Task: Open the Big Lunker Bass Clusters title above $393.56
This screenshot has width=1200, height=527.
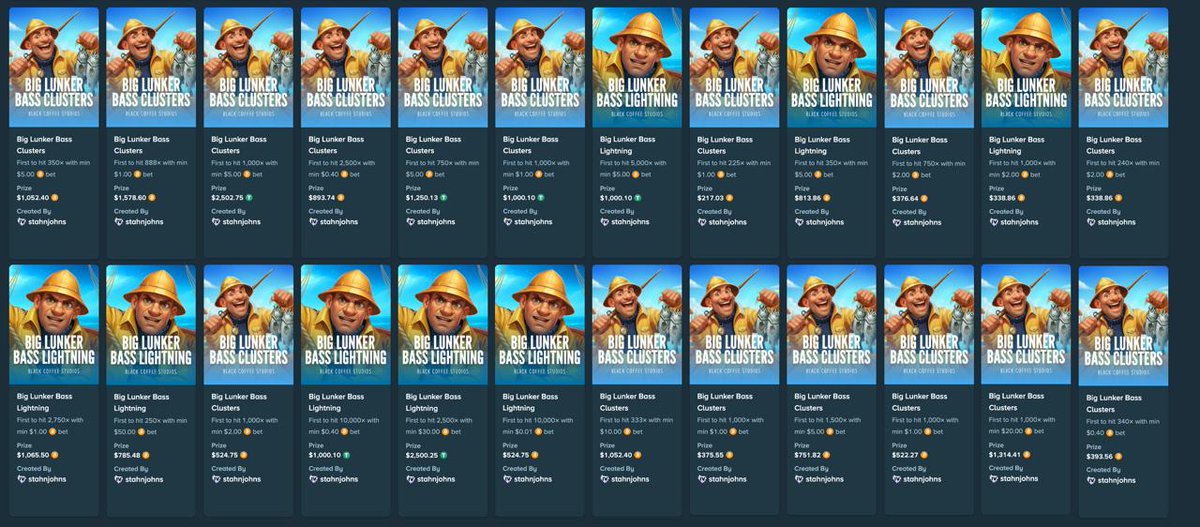Action: tap(1114, 404)
